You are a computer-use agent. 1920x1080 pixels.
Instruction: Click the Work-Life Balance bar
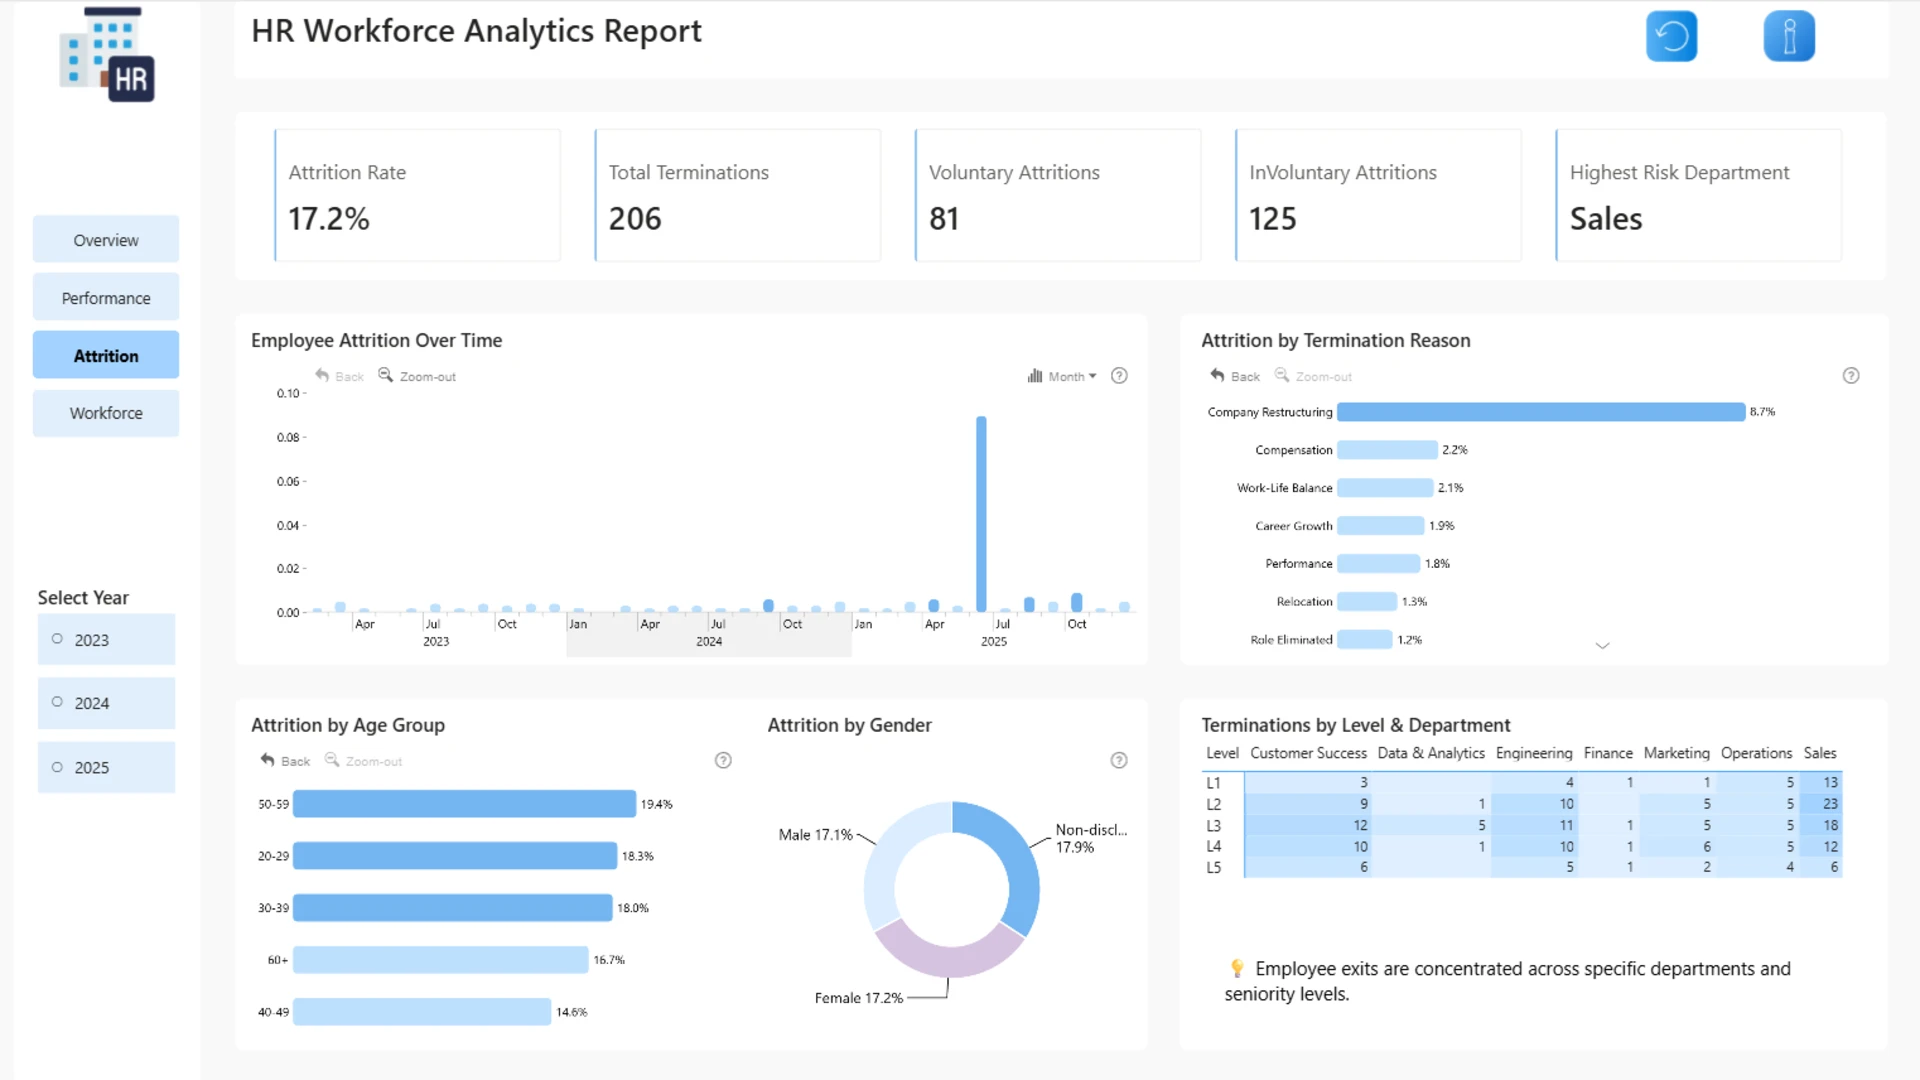pos(1385,488)
